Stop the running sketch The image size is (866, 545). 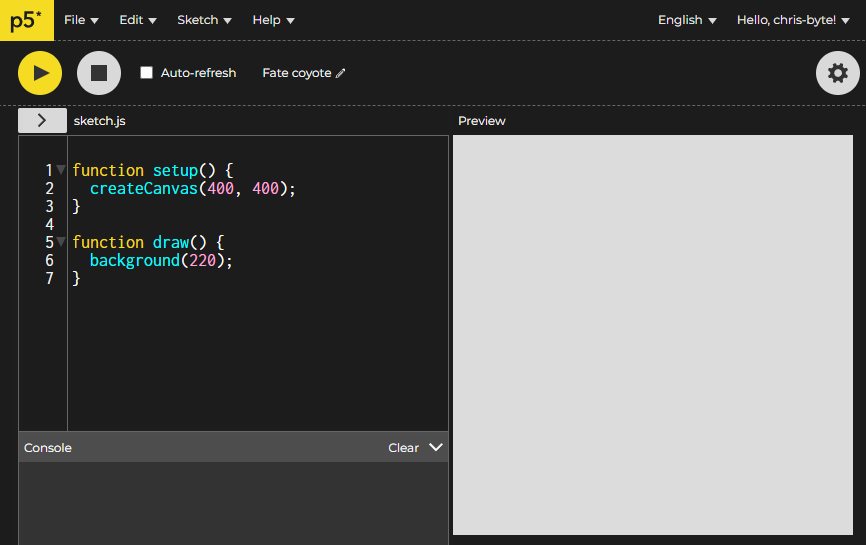(99, 73)
